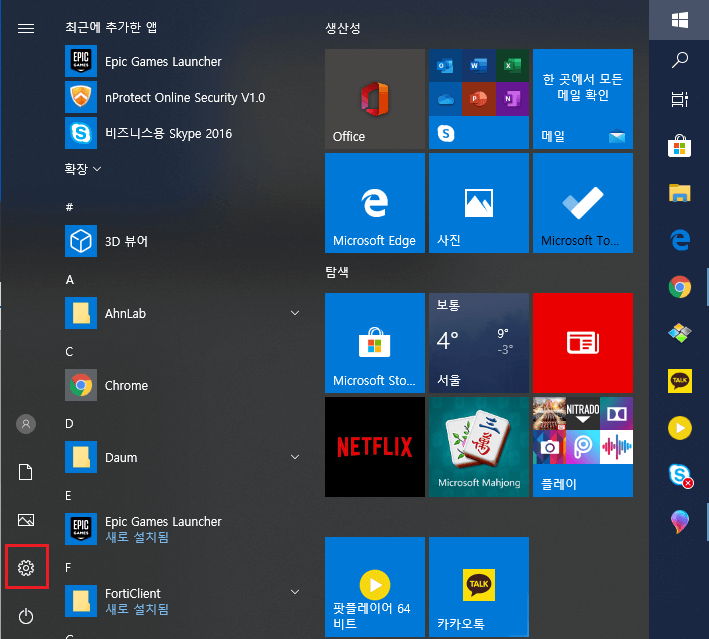Viewport: 709px width, 639px height.
Task: Open the Microsoft To Do tile
Action: (x=583, y=203)
